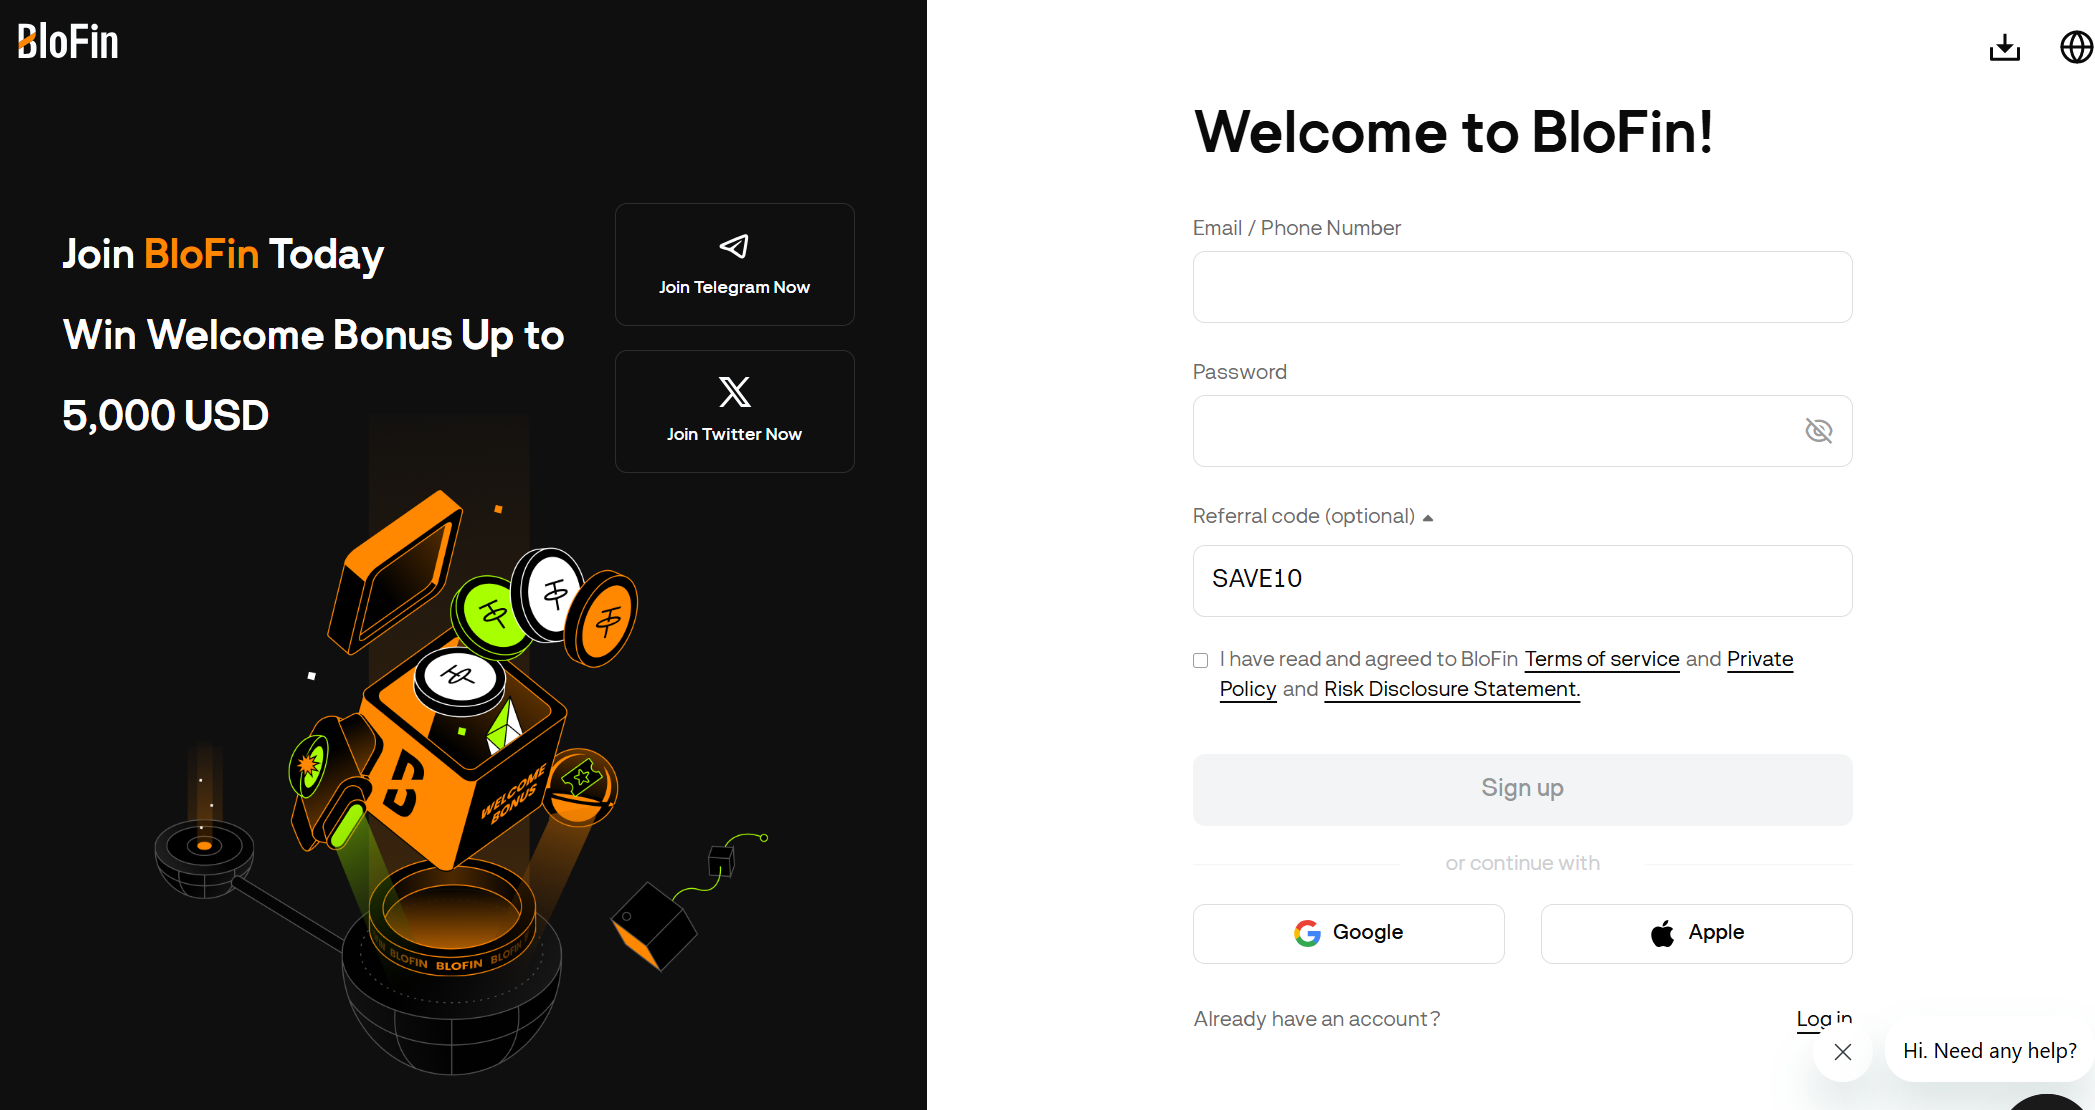Open the "Hi. Need any help?" chat message
This screenshot has height=1110, width=2095.
1989,1051
